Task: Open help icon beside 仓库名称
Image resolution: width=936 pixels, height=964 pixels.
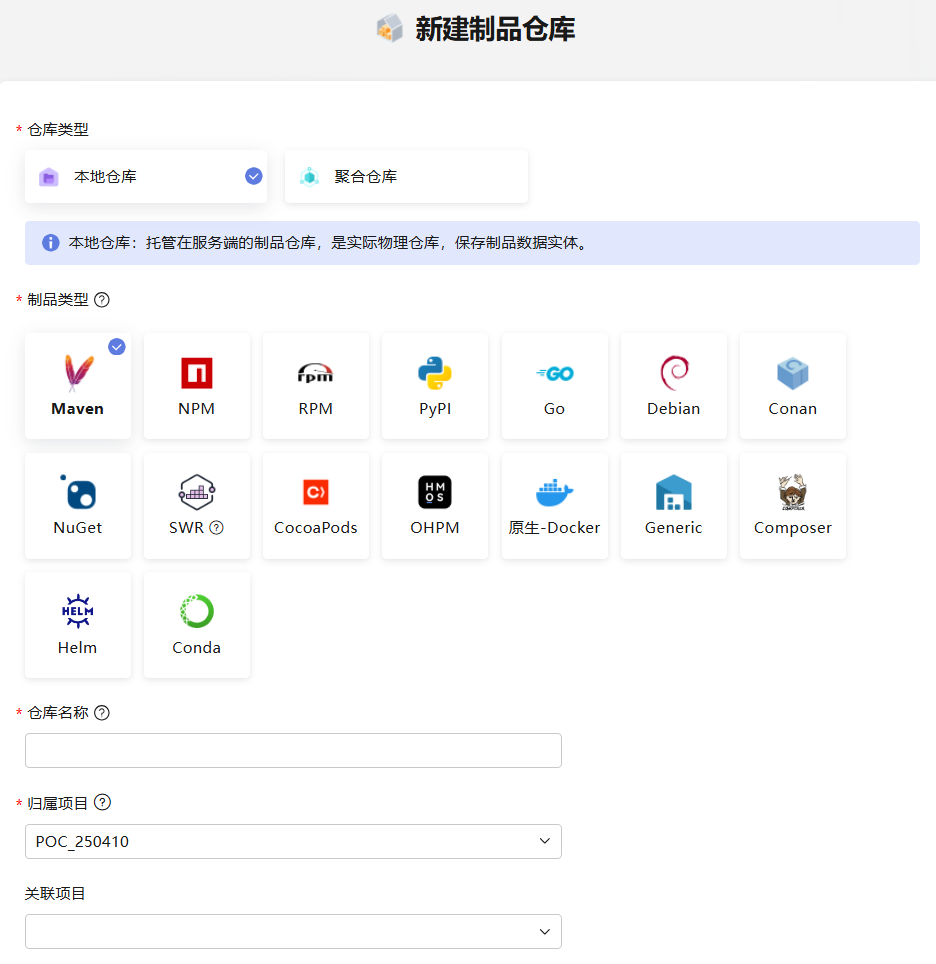Action: (102, 713)
